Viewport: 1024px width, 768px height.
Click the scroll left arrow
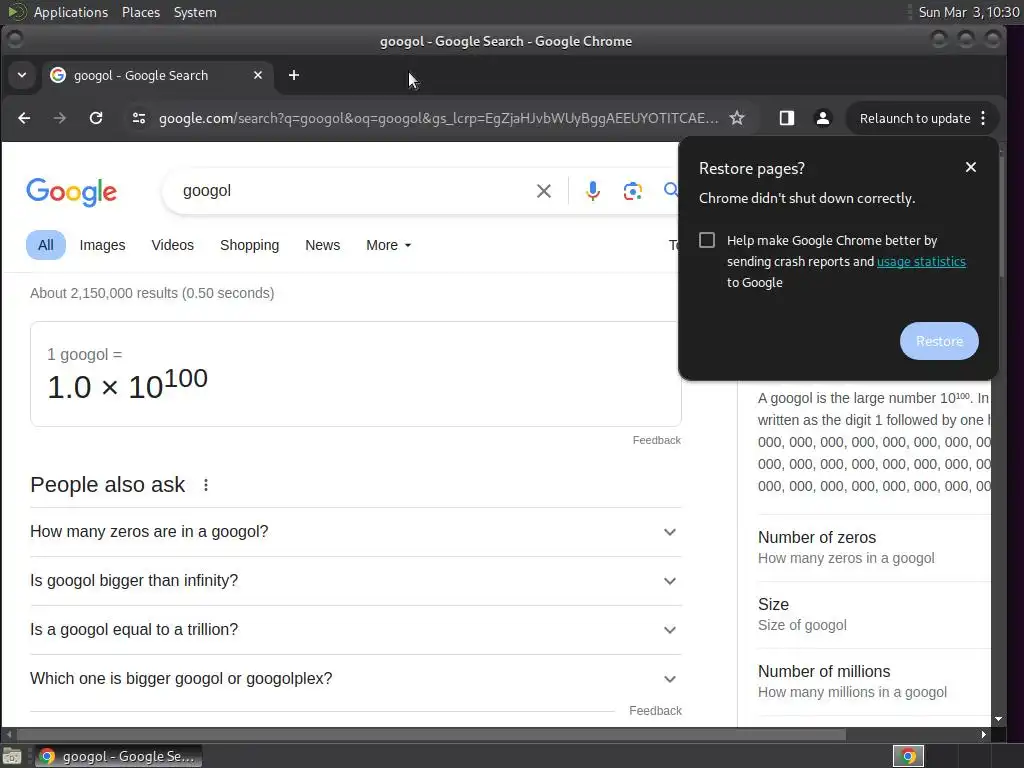pyautogui.click(x=8, y=735)
